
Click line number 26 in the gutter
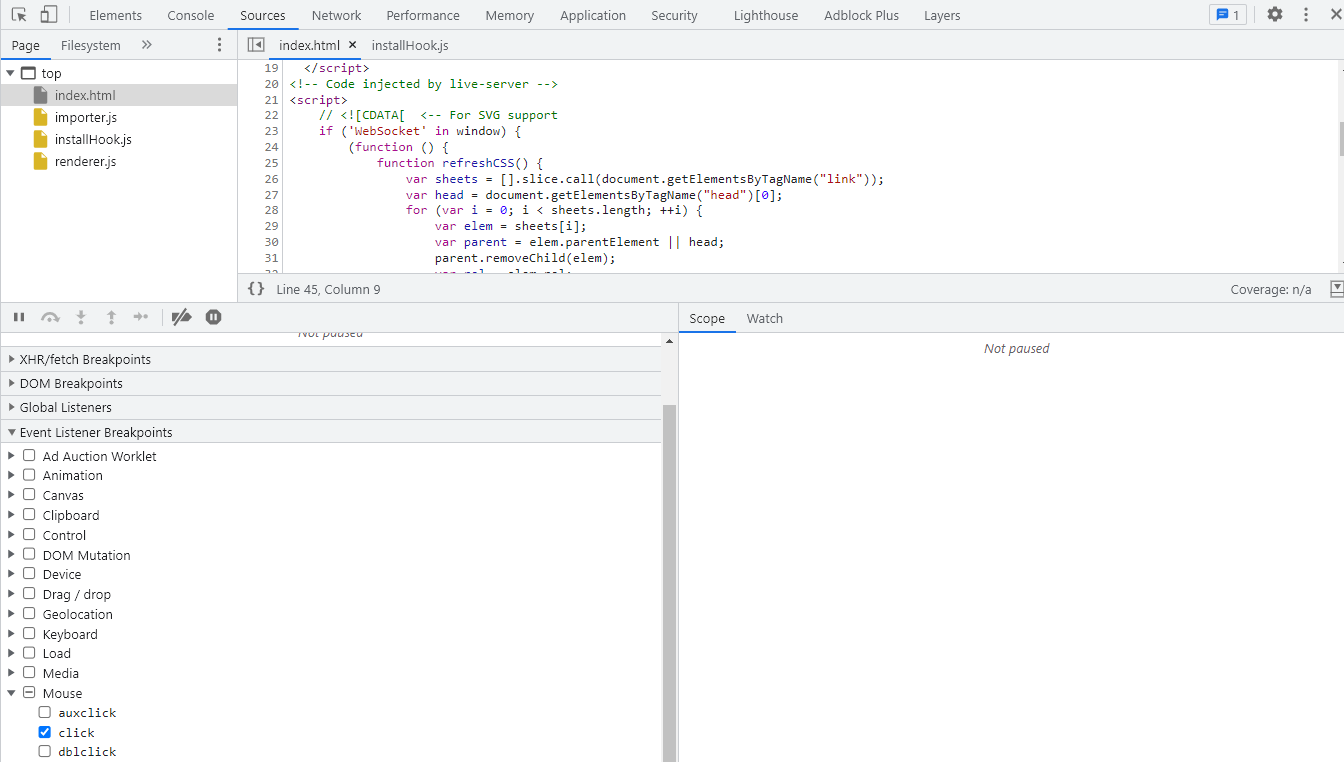(x=270, y=179)
